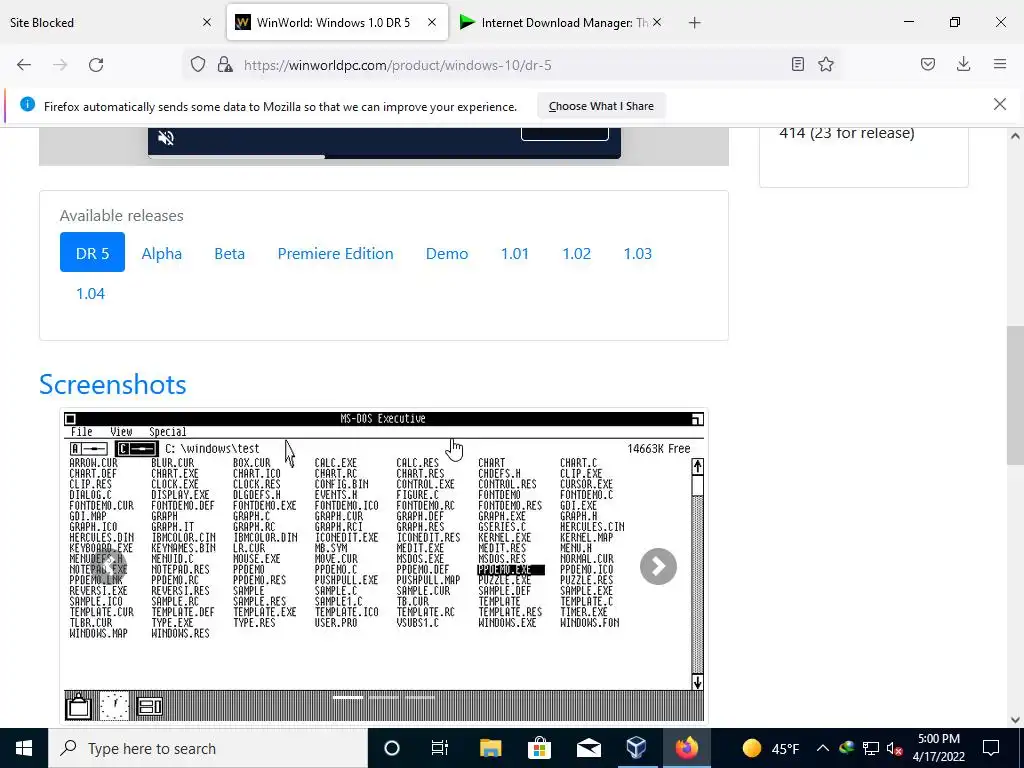Open File Explorer from taskbar
Screen dimensions: 1024x768
(x=490, y=748)
